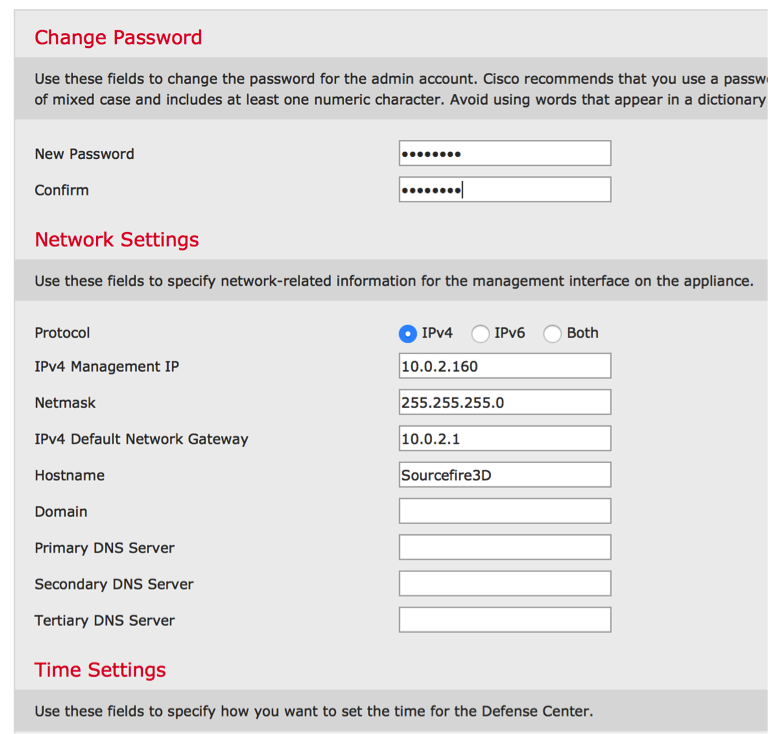Viewport: 768px width, 734px height.
Task: Select the IPv4 protocol radio button
Action: click(x=408, y=334)
